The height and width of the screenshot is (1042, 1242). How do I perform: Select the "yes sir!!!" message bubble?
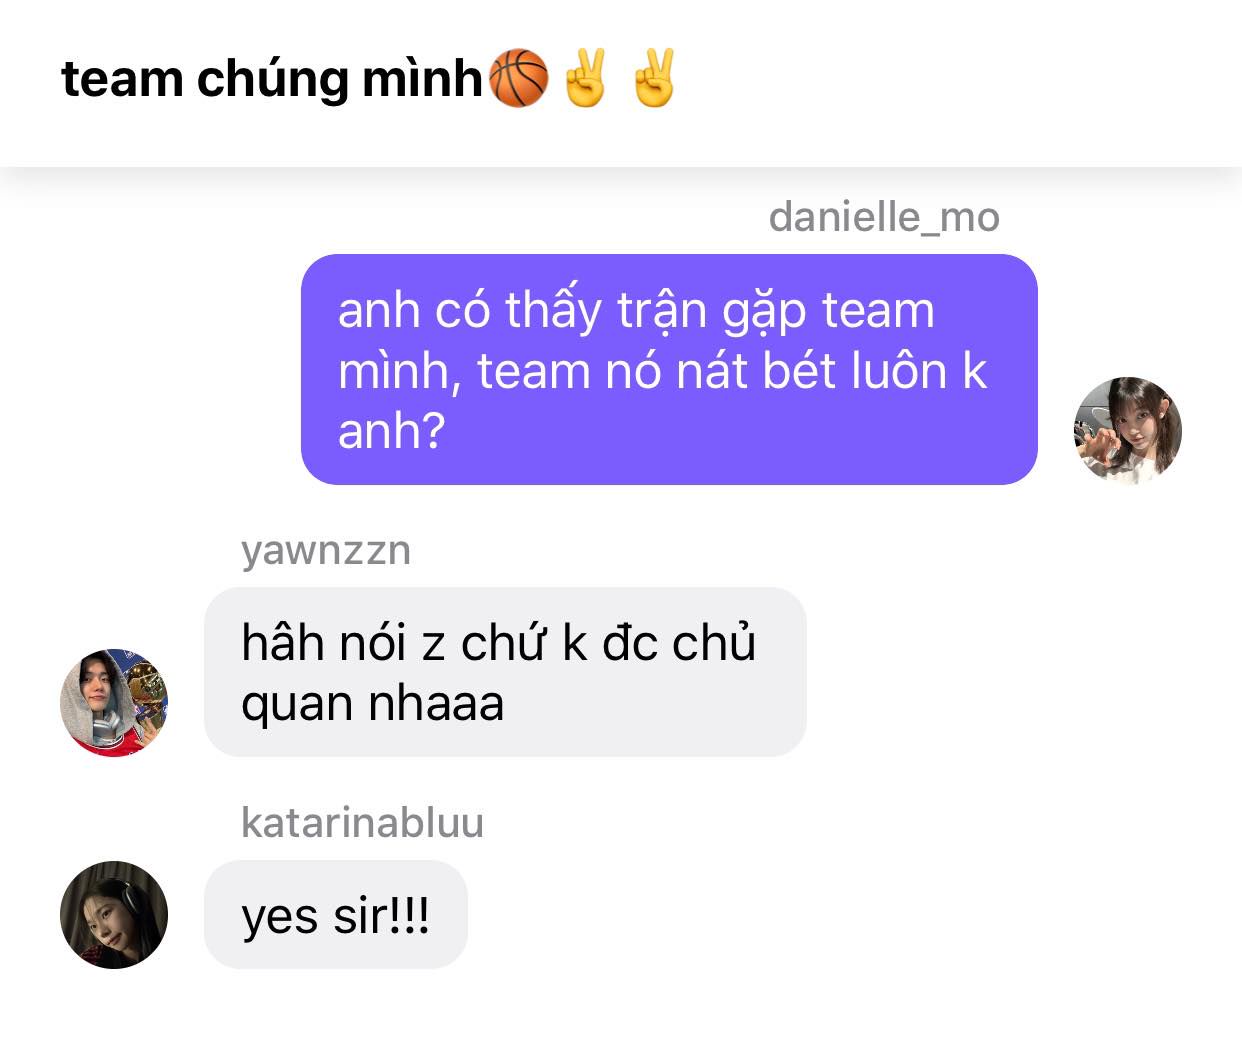point(336,914)
